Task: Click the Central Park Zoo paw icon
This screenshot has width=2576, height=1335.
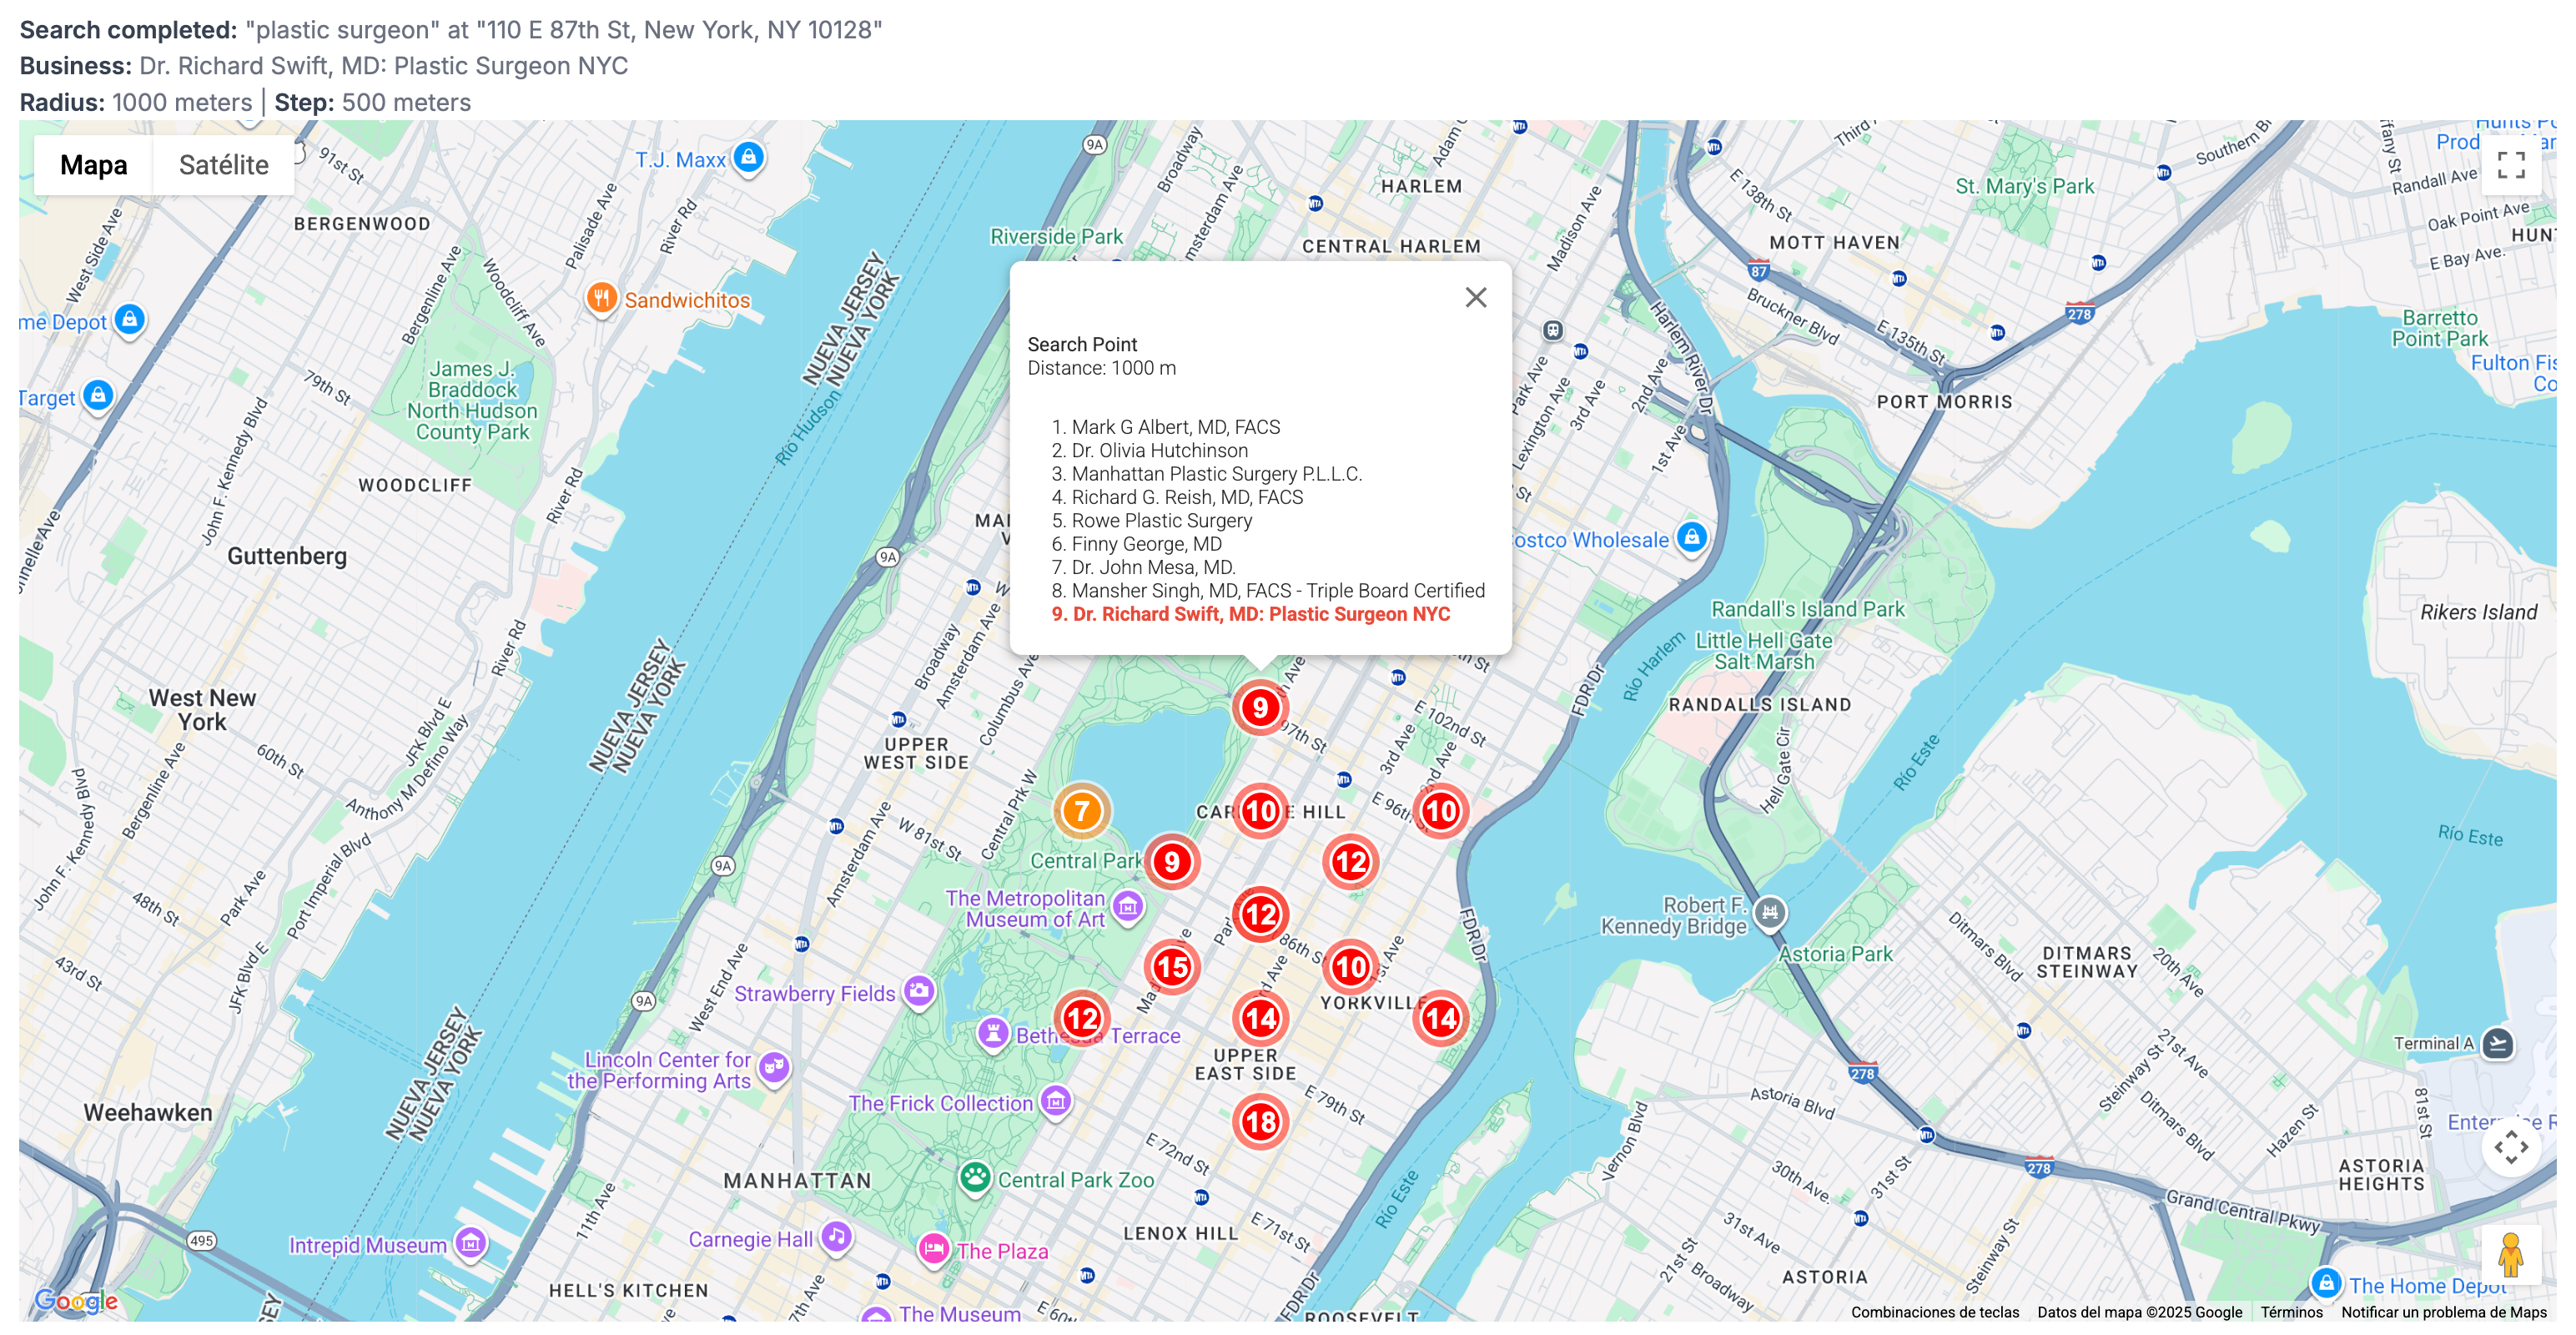Action: click(975, 1178)
